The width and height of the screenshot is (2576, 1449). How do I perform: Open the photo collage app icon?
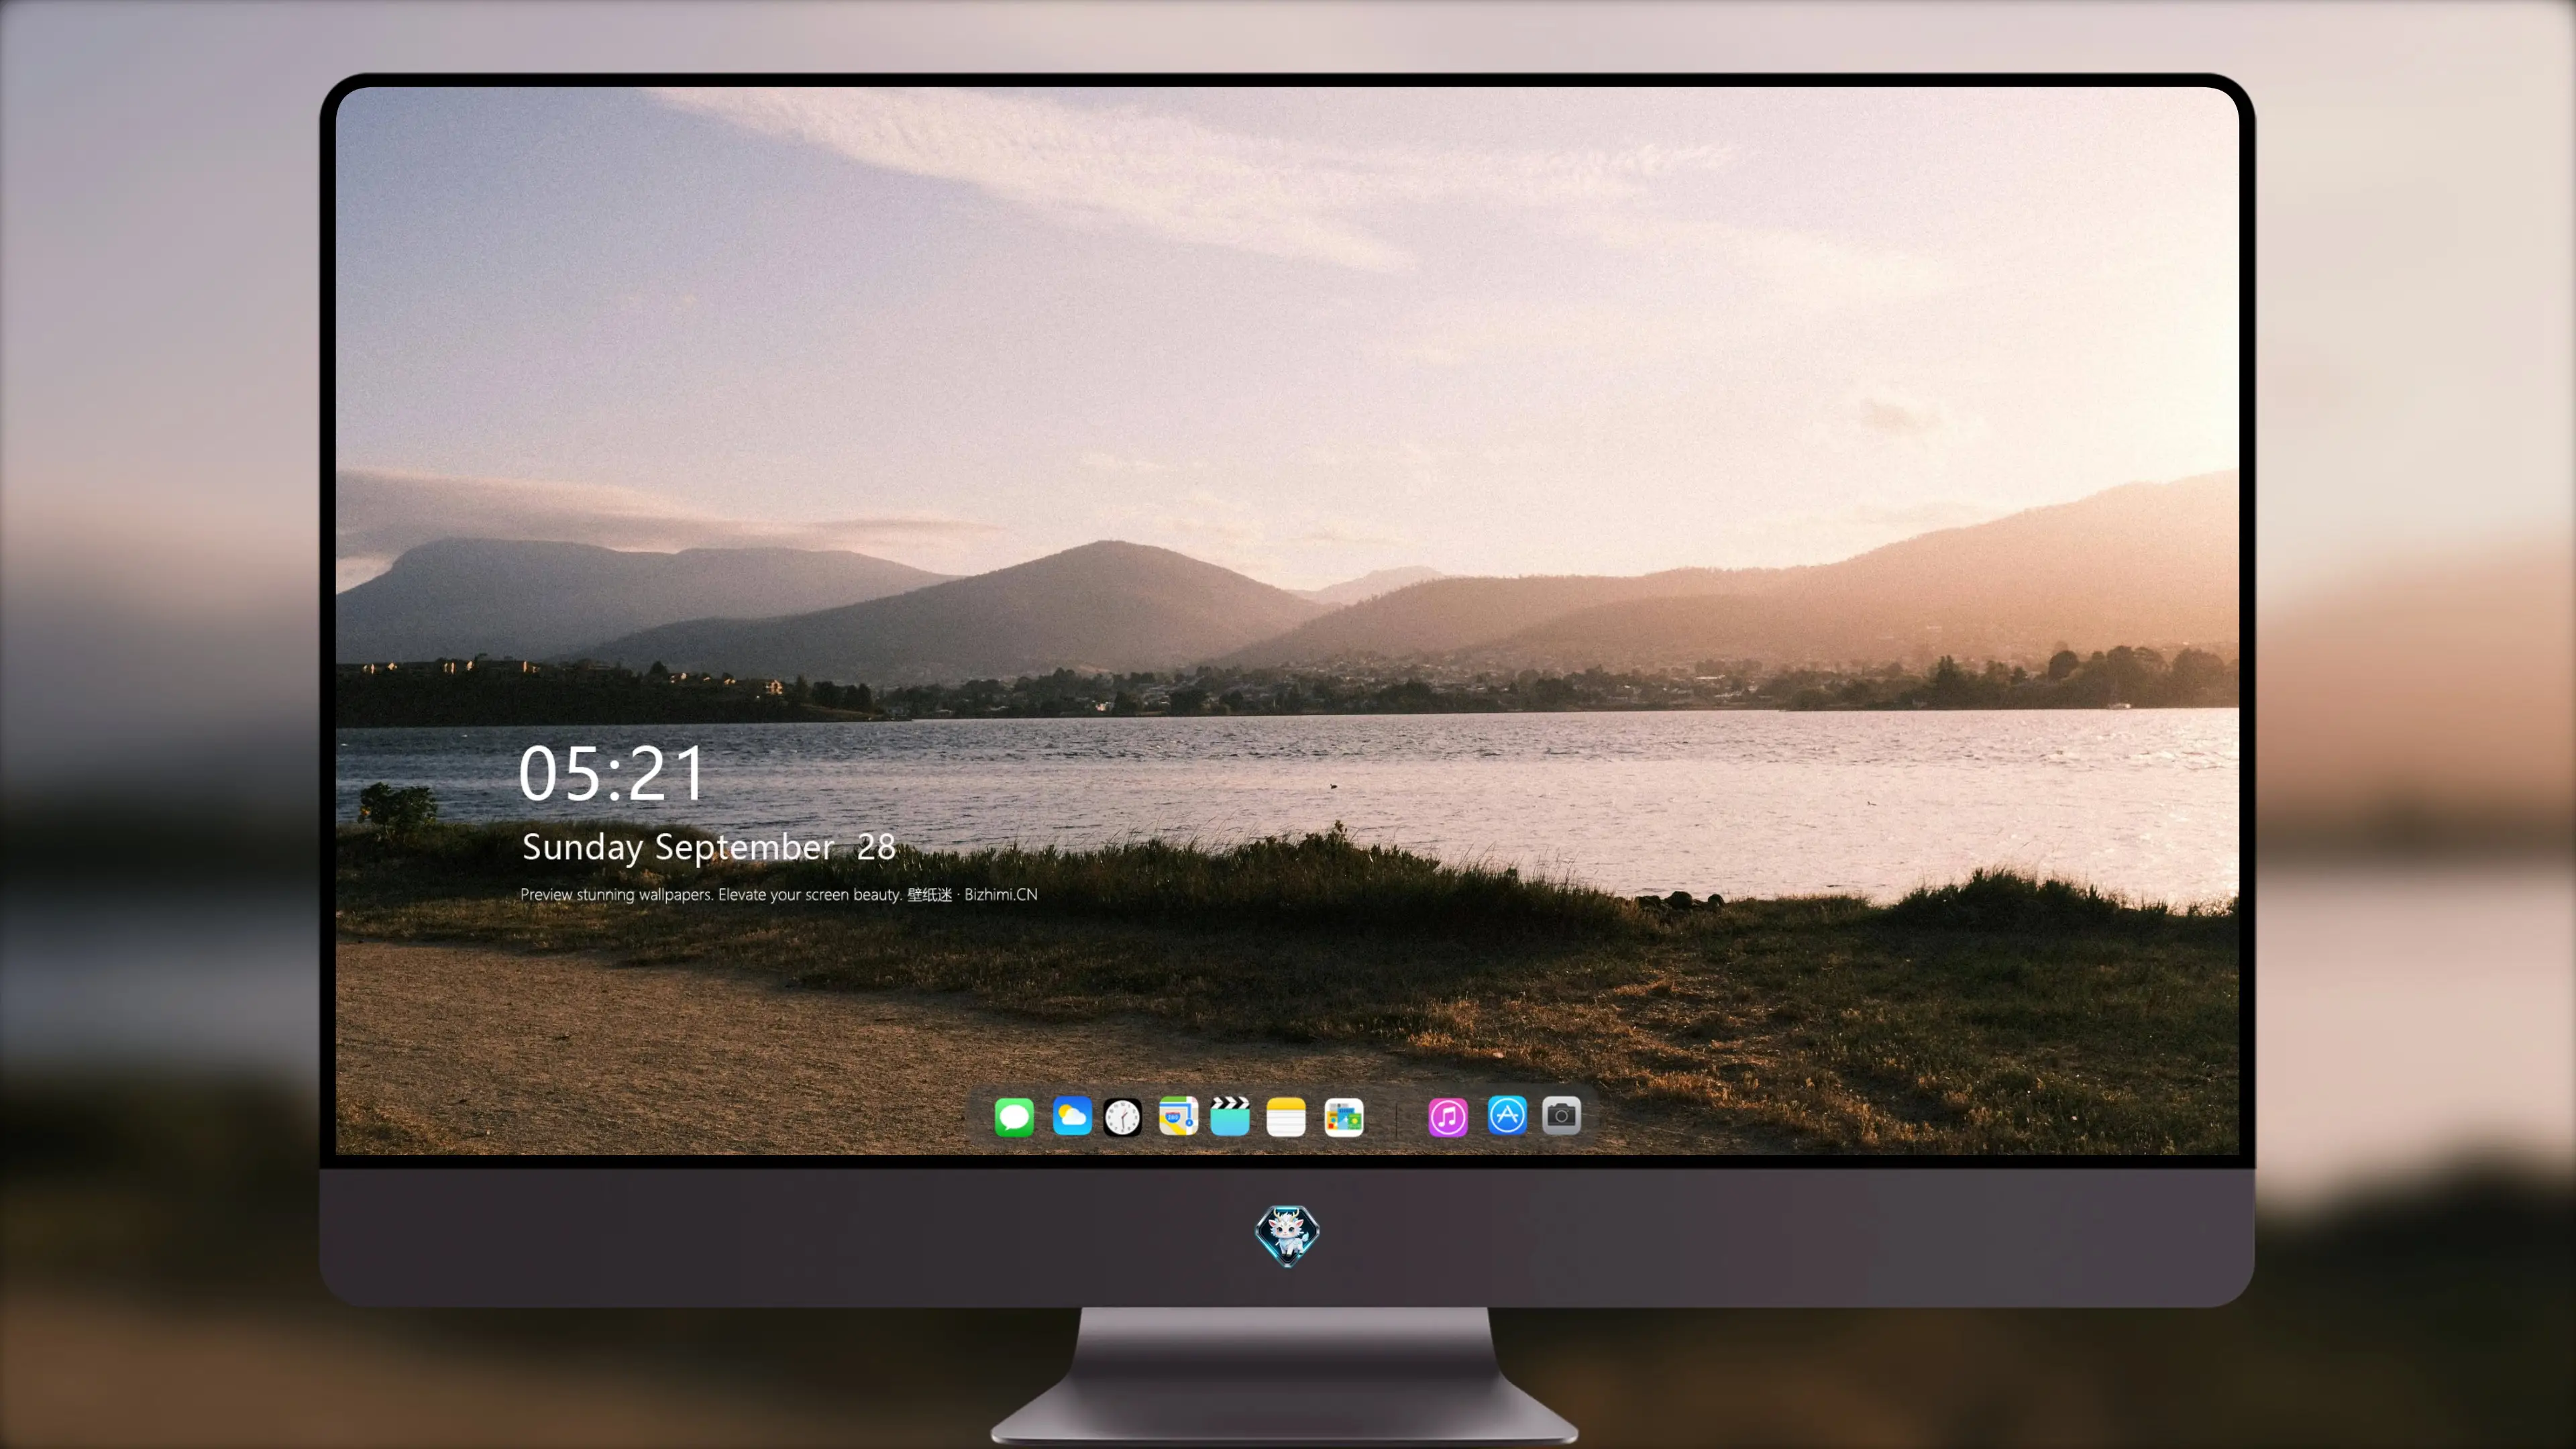(x=1344, y=1117)
